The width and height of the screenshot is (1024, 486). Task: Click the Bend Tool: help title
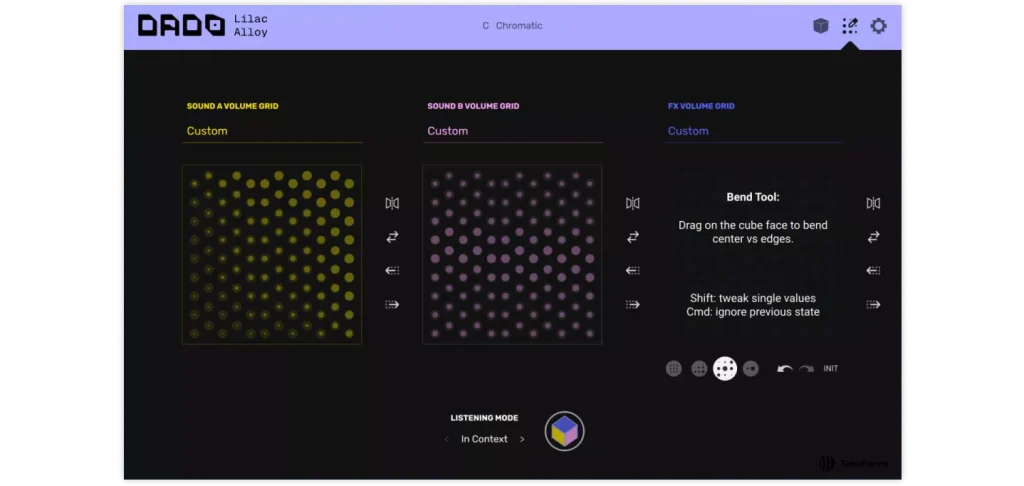[x=753, y=197]
